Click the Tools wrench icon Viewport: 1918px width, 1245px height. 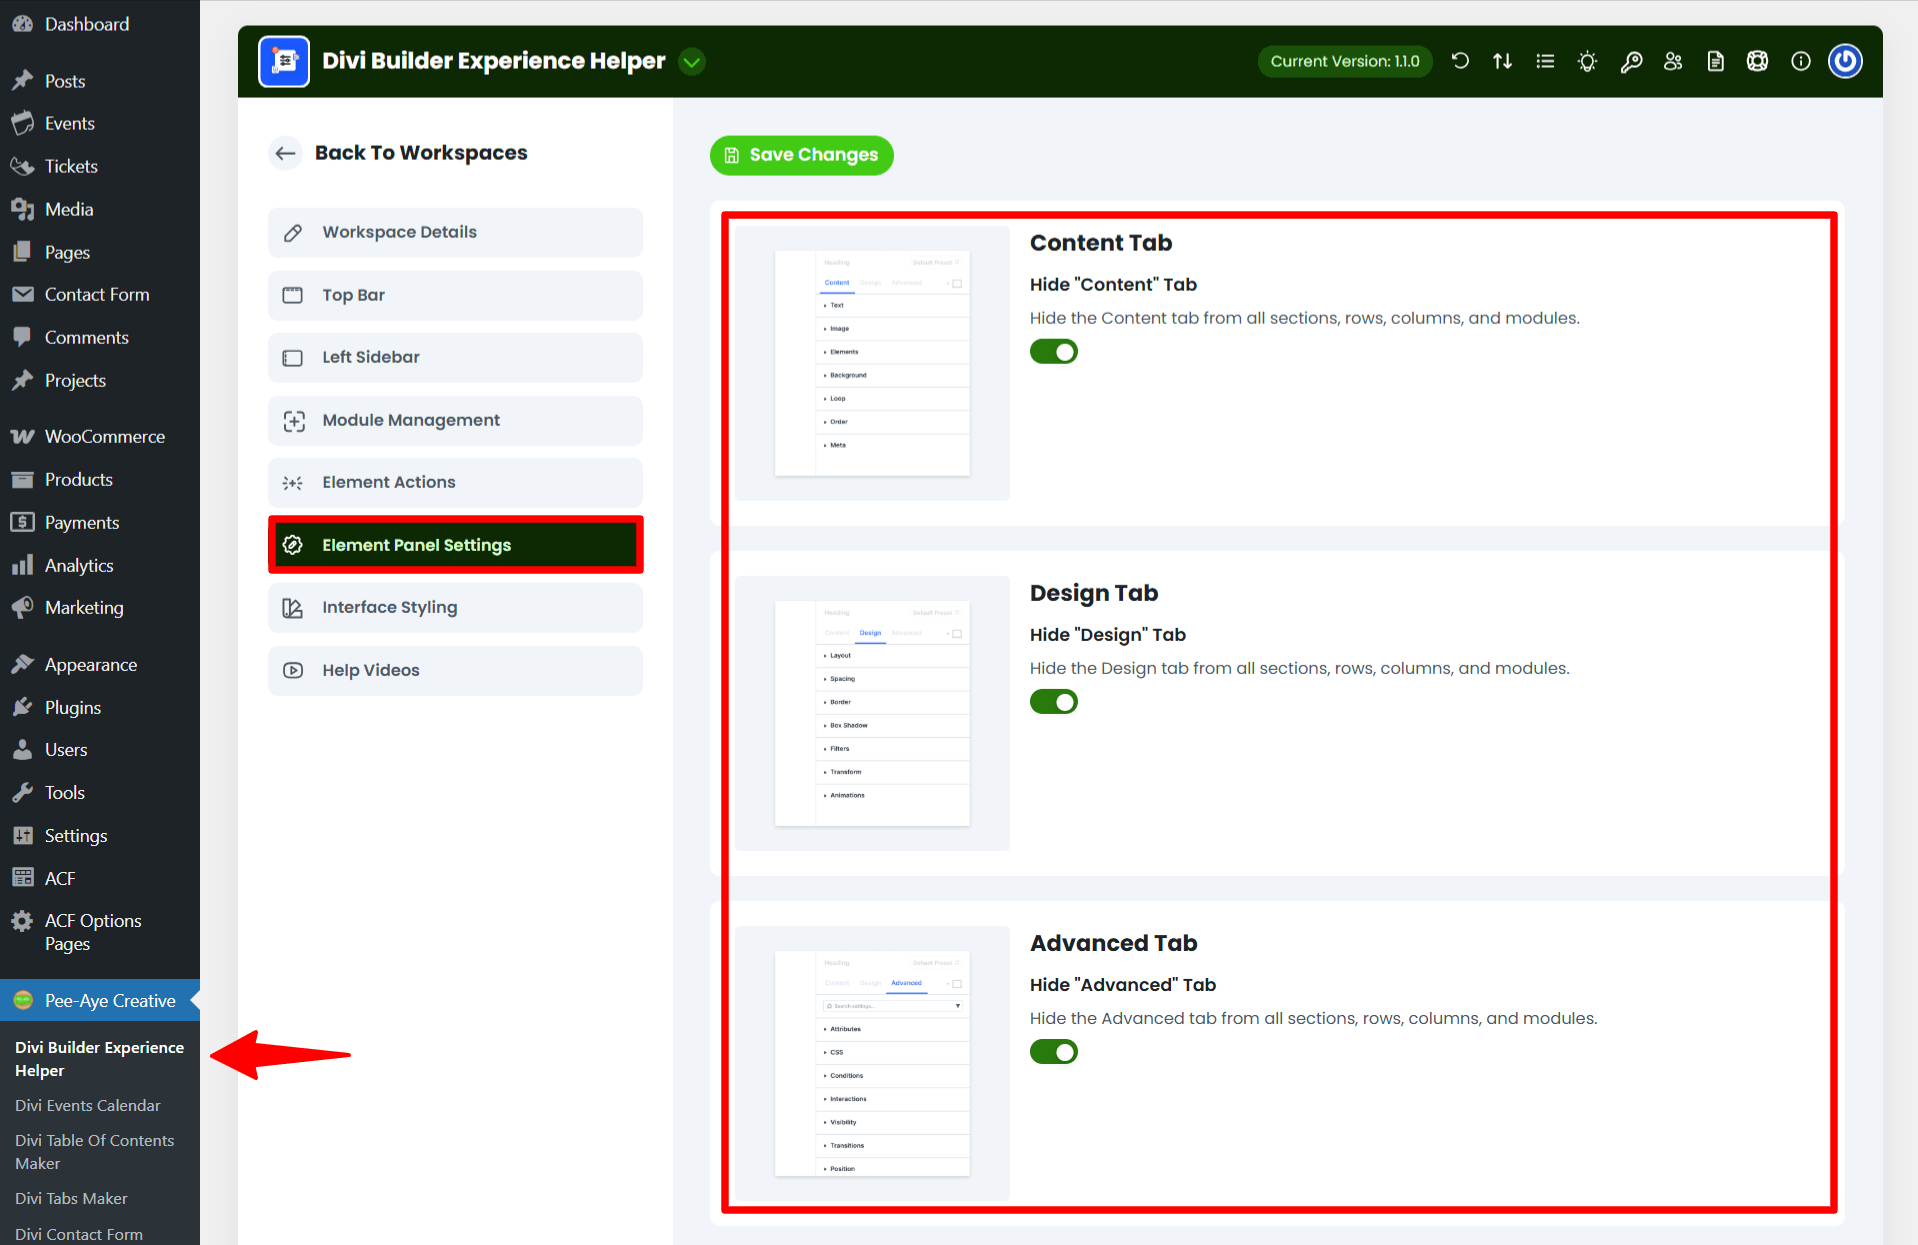coord(22,792)
